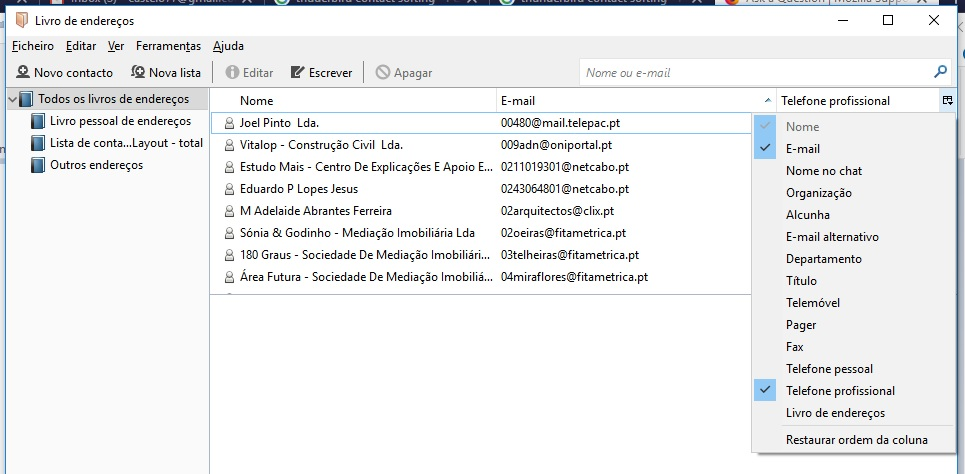Screen dimensions: 965x474
Task: Select Outros endereços address book icon
Action: pos(38,165)
